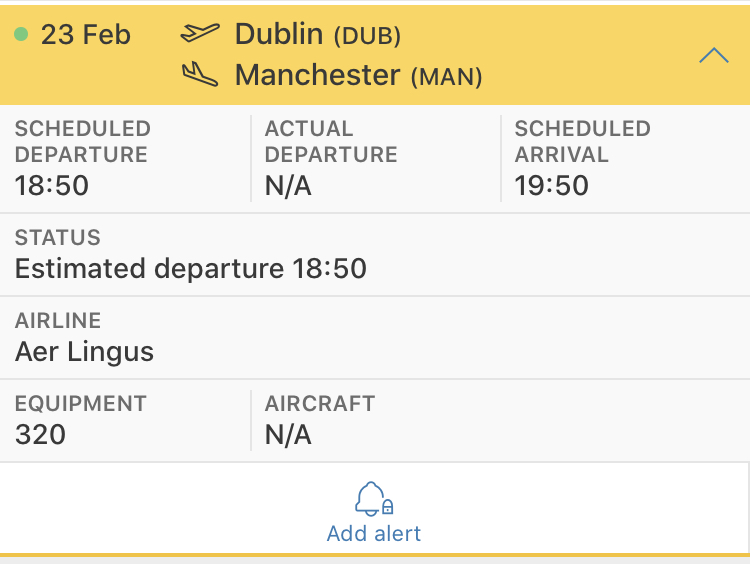Viewport: 750px width, 564px height.
Task: Click the Aer Lingus airline name
Action: coord(85,352)
